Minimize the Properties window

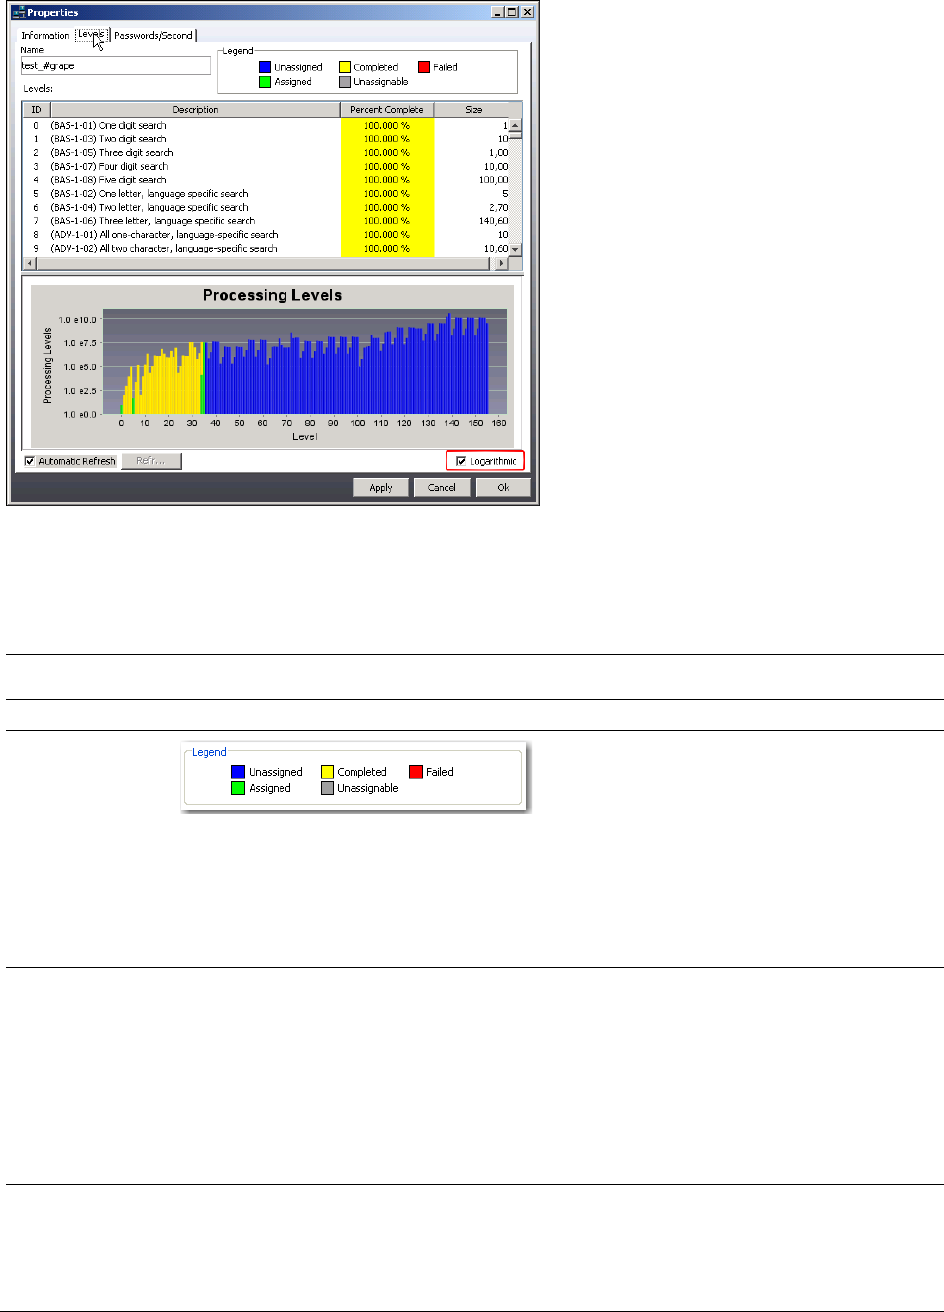pyautogui.click(x=497, y=11)
